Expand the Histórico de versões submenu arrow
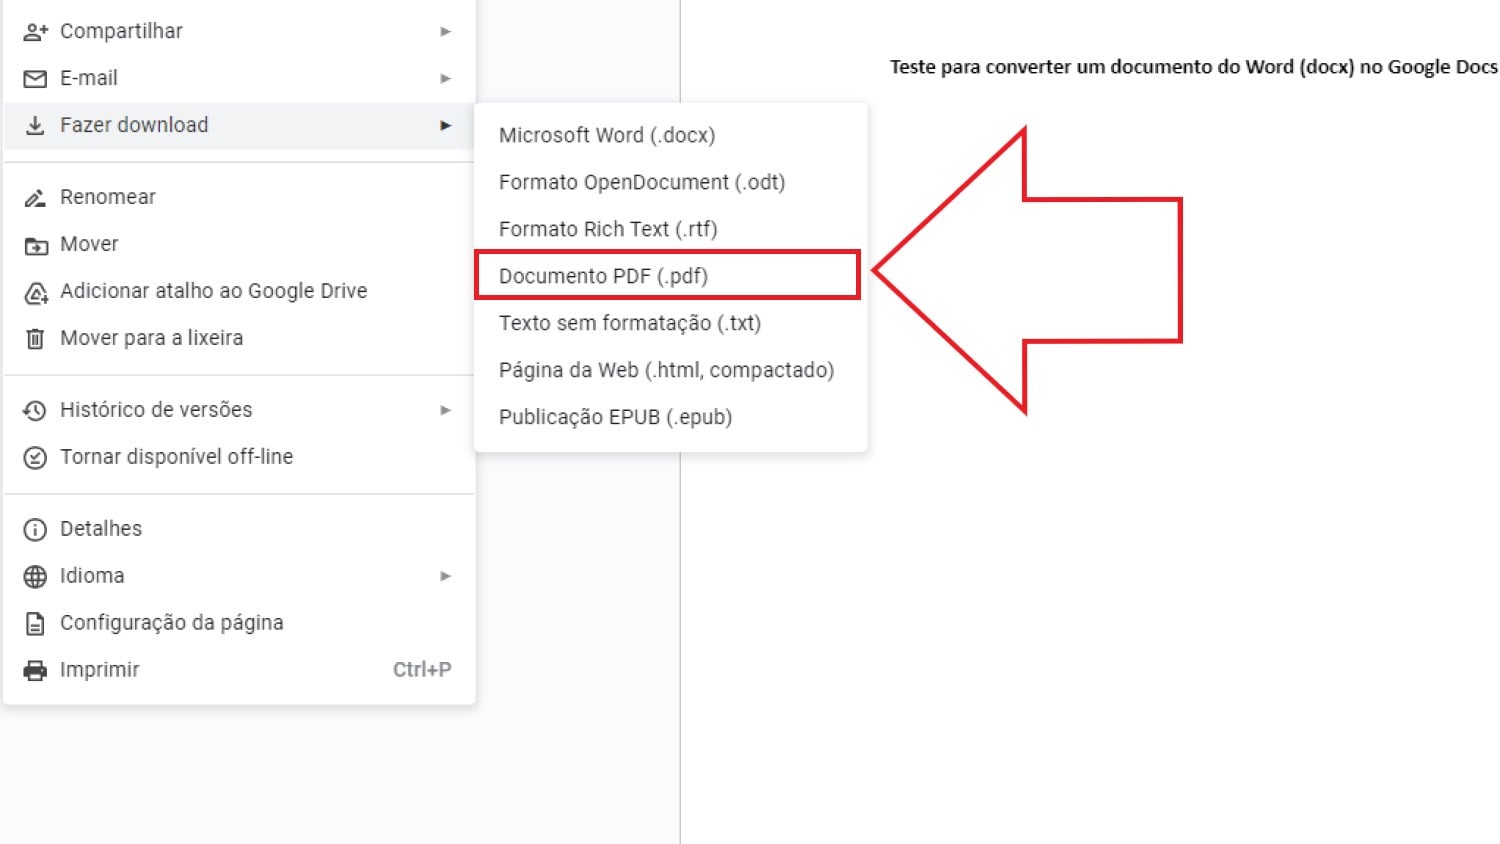 (x=445, y=410)
